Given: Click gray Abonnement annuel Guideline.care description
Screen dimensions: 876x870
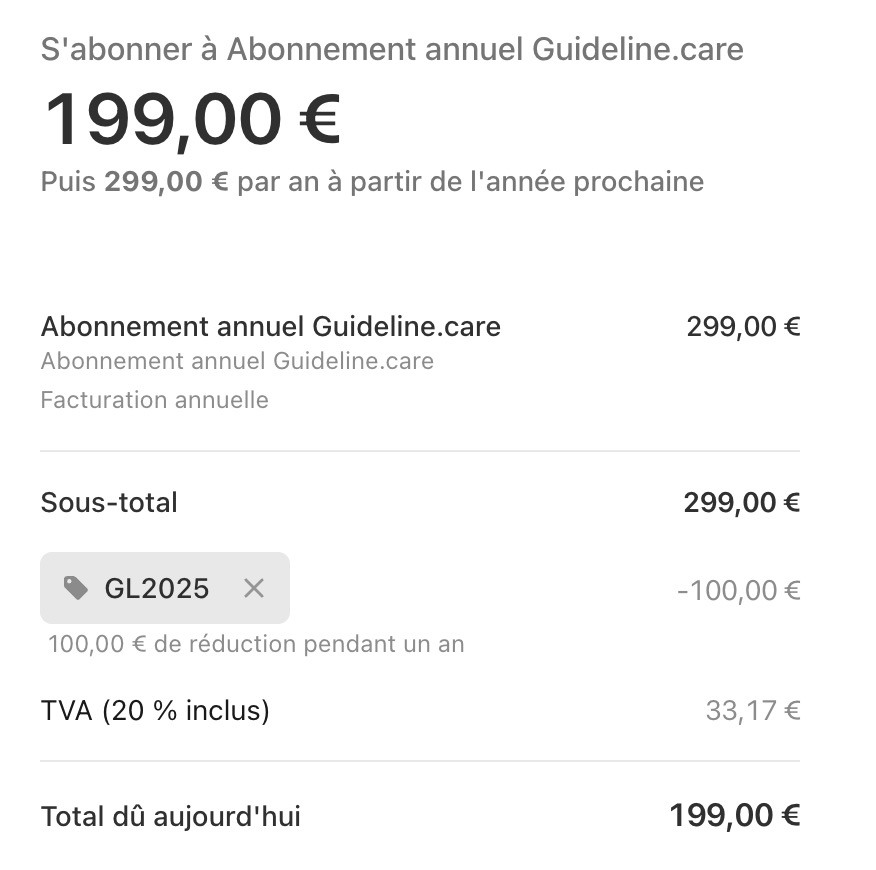Looking at the screenshot, I should [237, 361].
